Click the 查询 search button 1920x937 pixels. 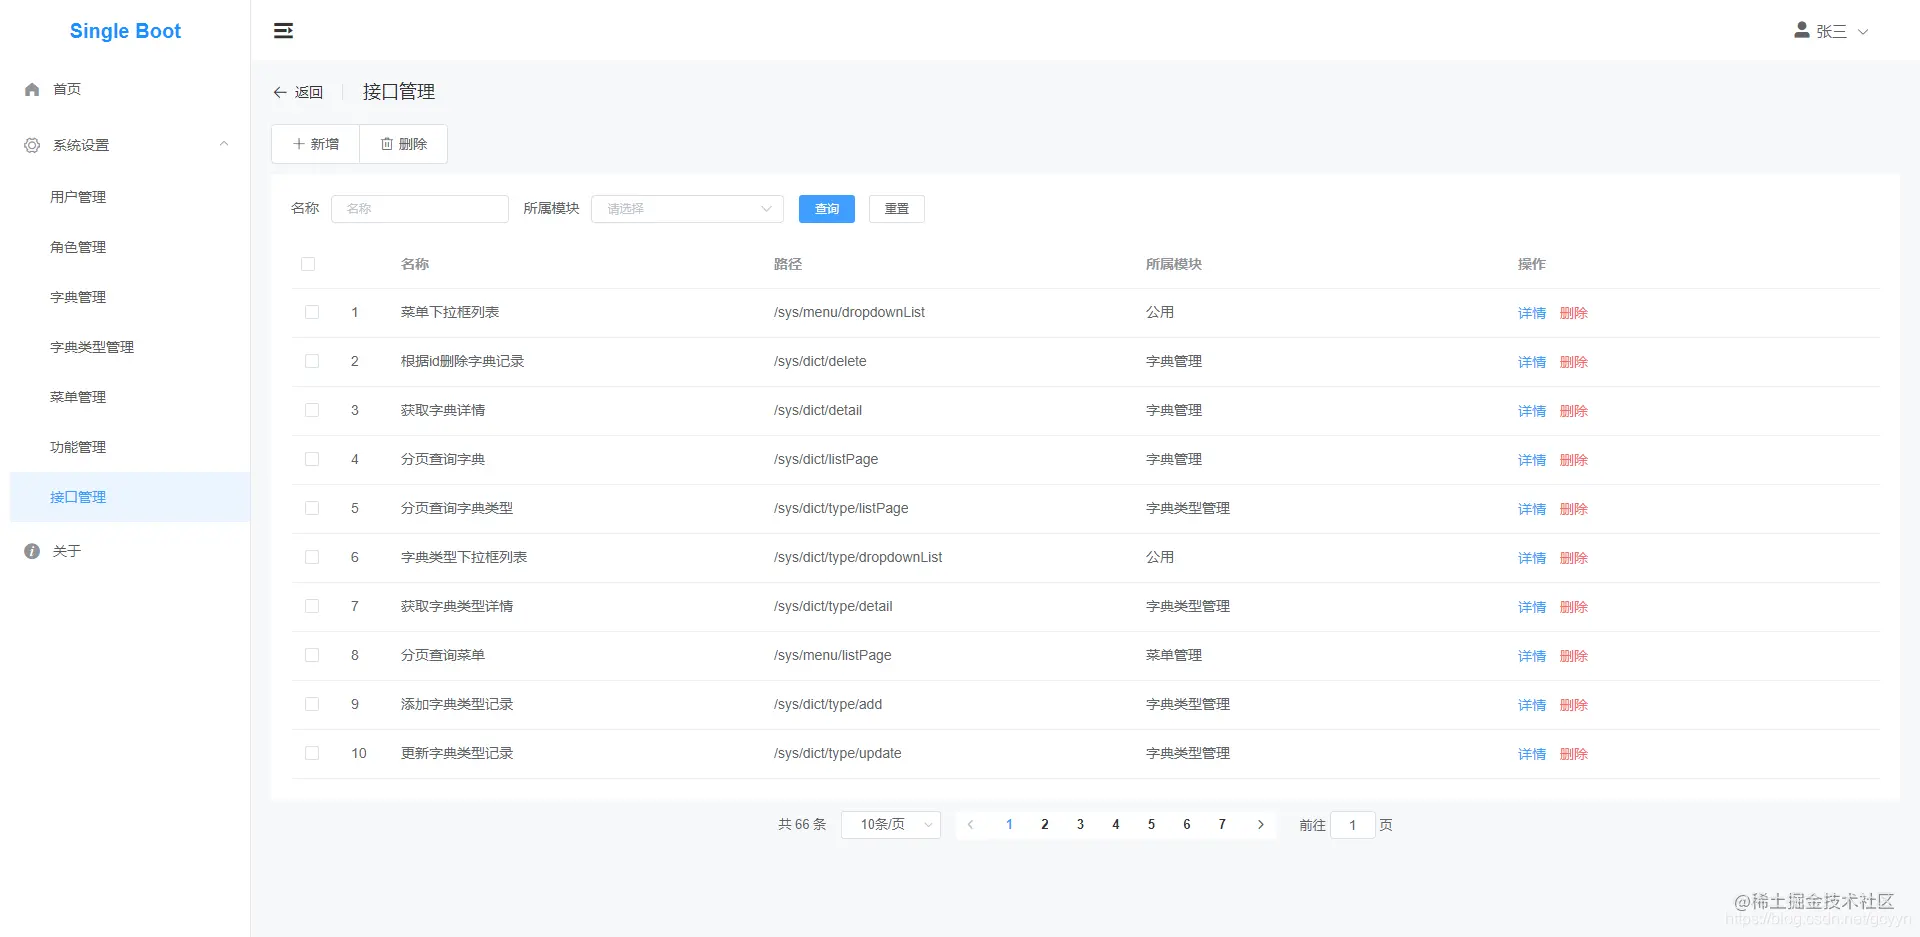(x=827, y=209)
